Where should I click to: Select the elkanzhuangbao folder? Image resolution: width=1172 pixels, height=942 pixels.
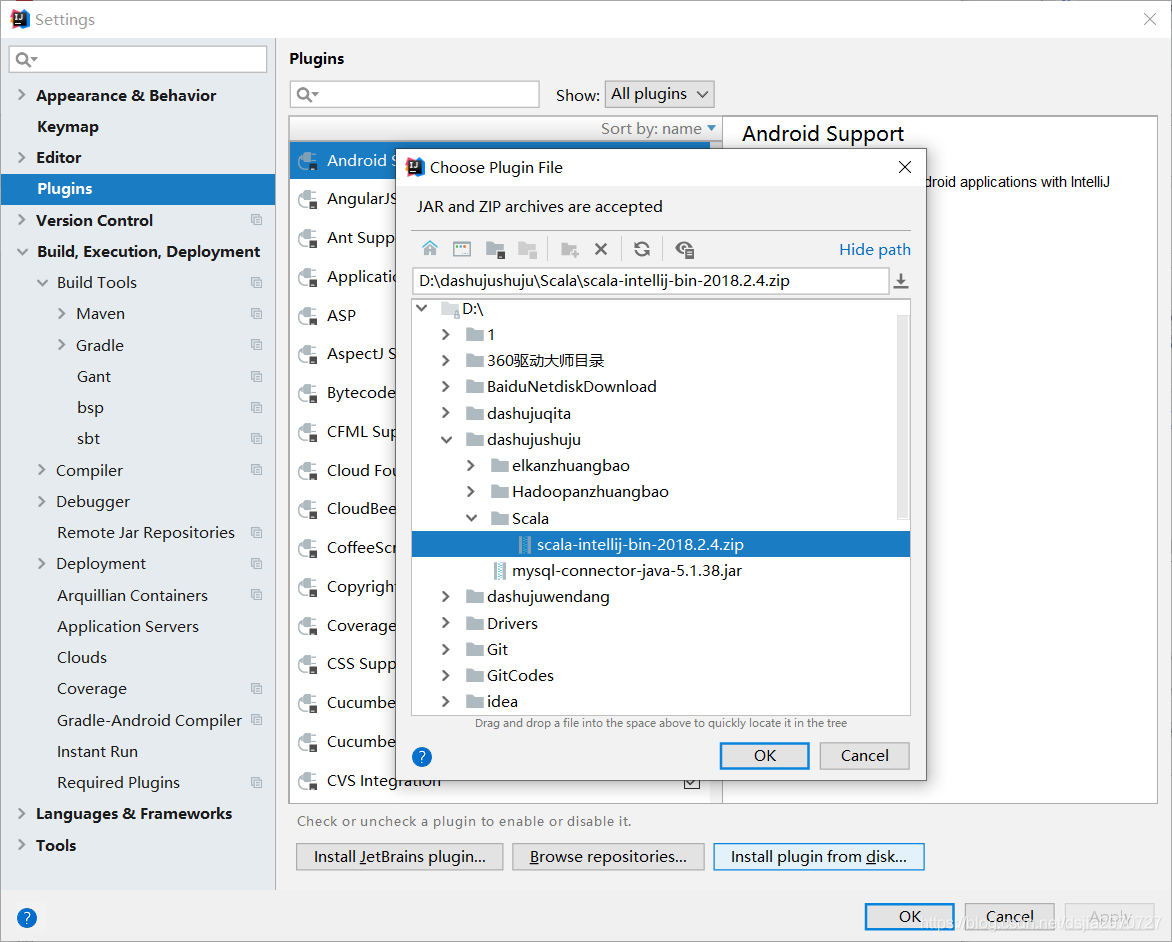(x=570, y=466)
